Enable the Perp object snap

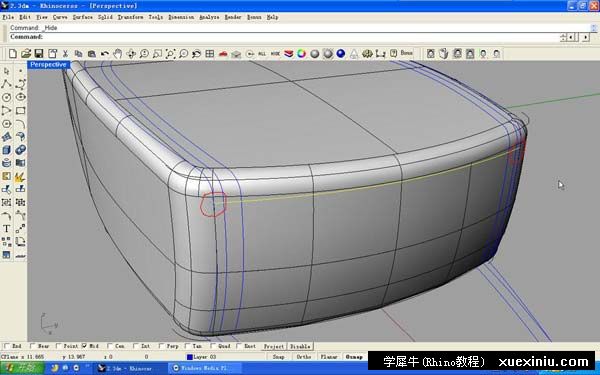(x=161, y=346)
